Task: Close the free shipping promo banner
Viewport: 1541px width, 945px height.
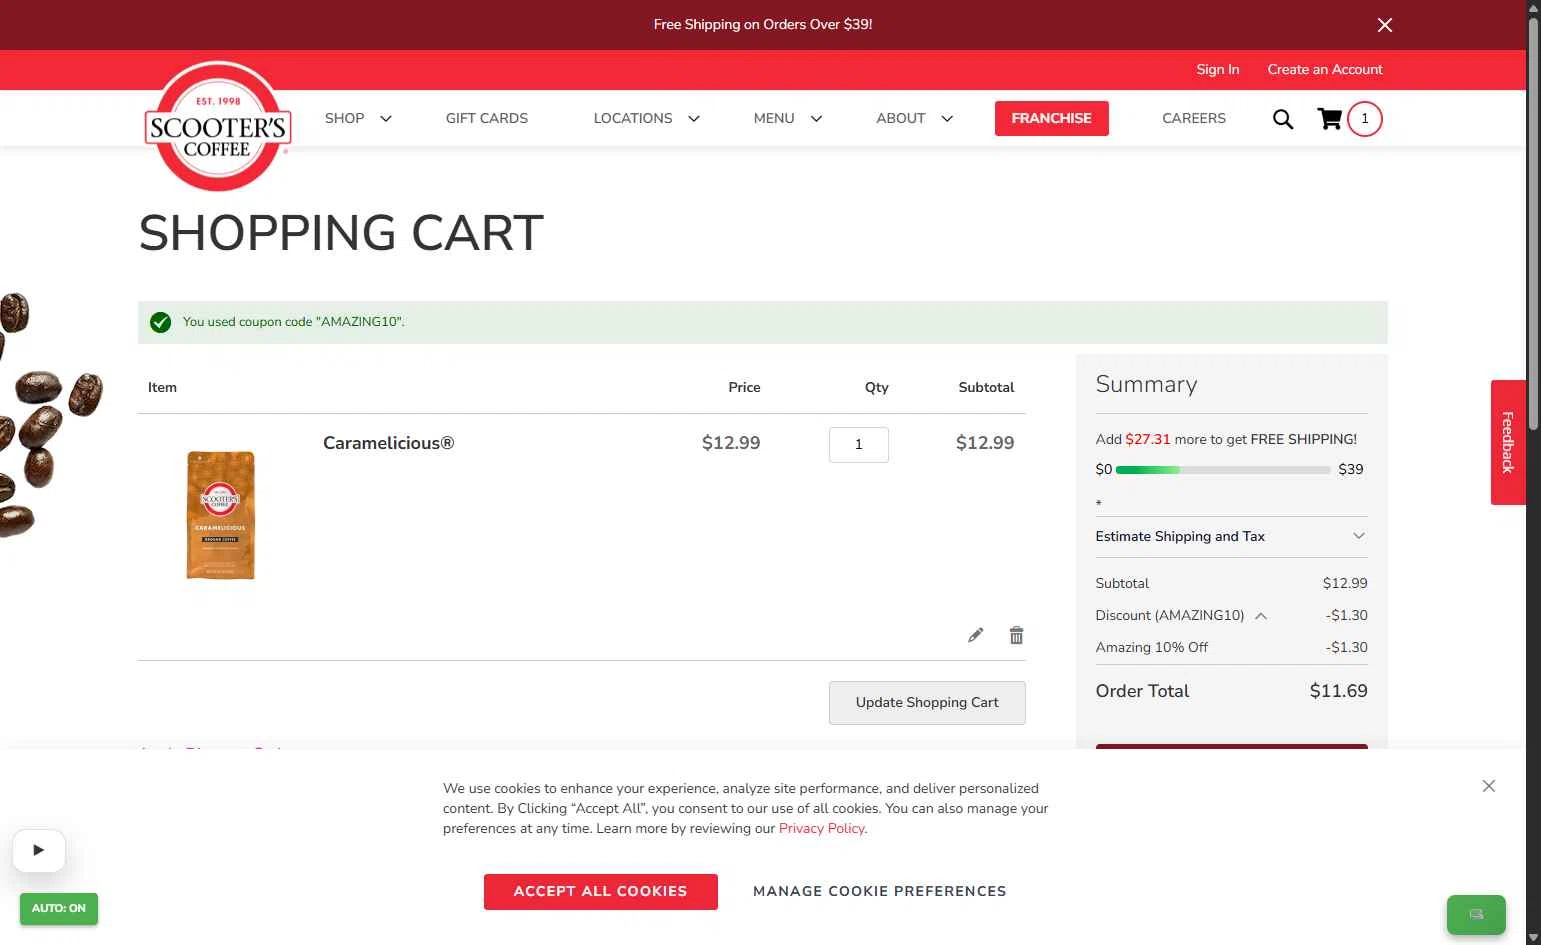Action: pos(1384,25)
